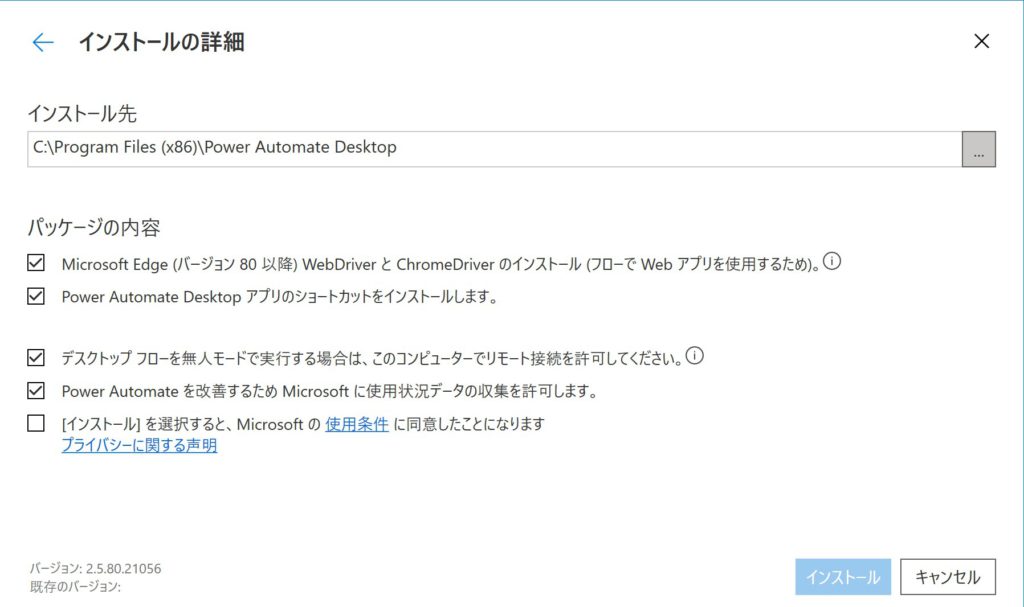The height and width of the screenshot is (607, 1024).
Task: Uncheck the WebDriver and ChromeDriver install checkbox
Action: click(x=36, y=263)
